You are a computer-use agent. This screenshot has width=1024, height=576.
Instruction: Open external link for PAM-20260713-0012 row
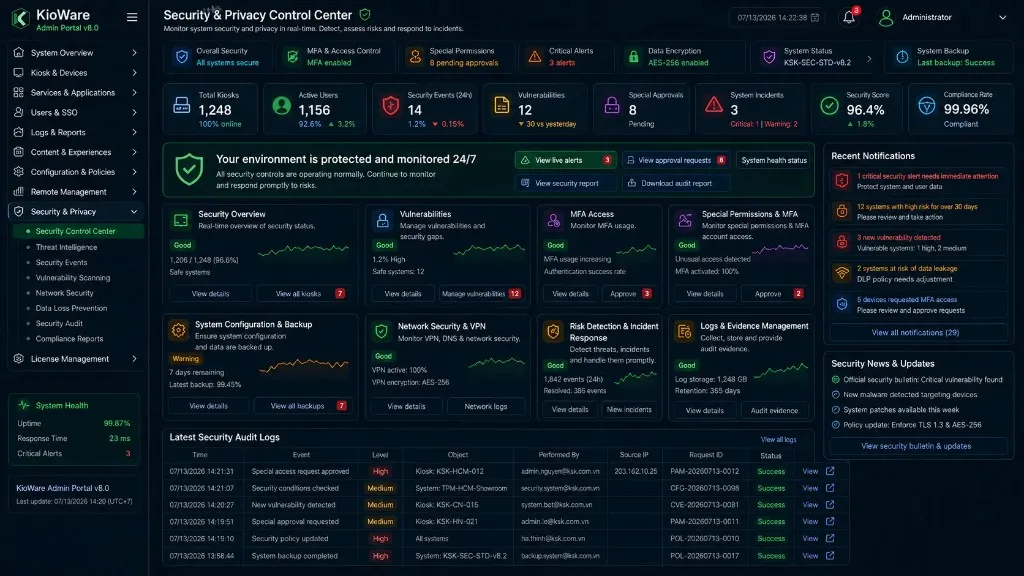coord(830,471)
